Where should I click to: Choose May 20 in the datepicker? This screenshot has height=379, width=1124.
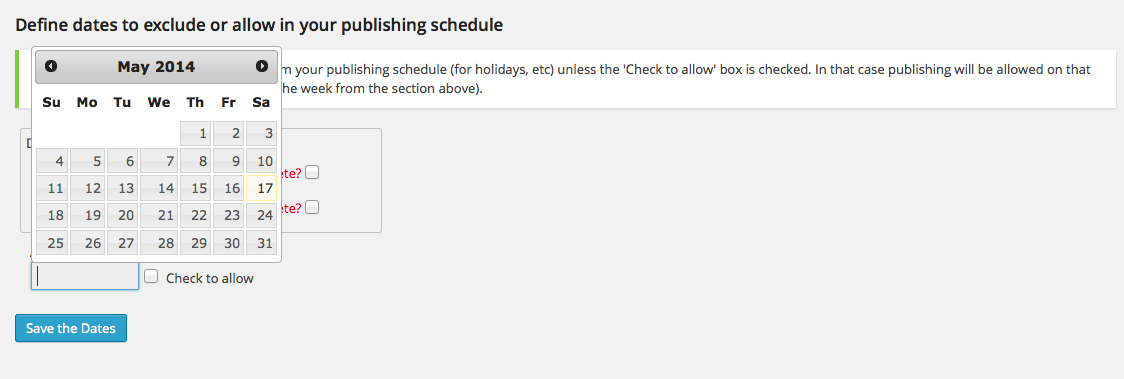point(123,216)
